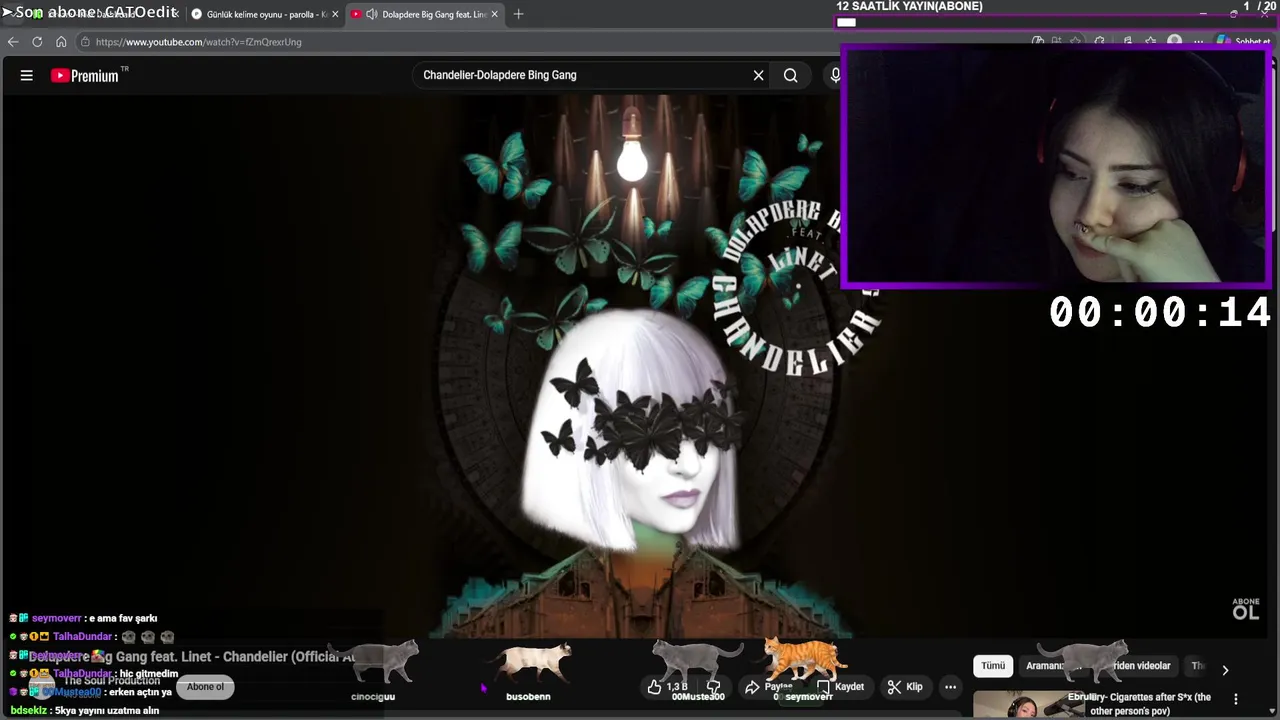Start voice search with the microphone icon
Image resolution: width=1280 pixels, height=720 pixels.
pyautogui.click(x=835, y=75)
